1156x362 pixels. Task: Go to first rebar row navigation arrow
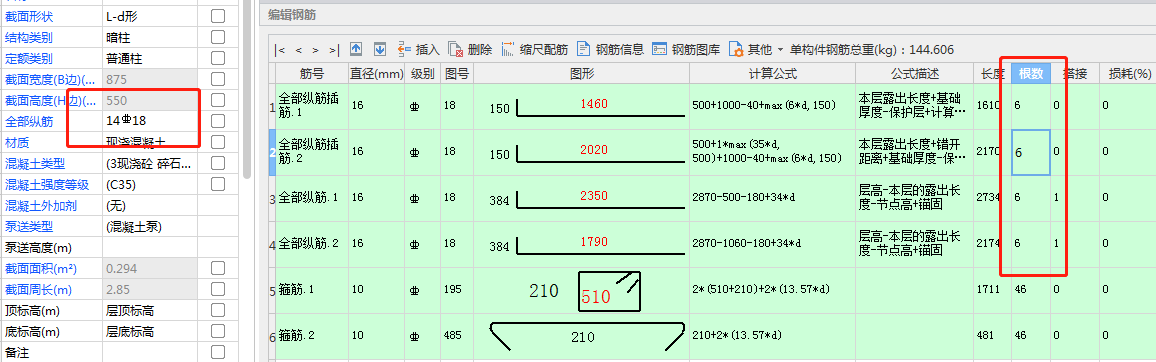coord(279,50)
